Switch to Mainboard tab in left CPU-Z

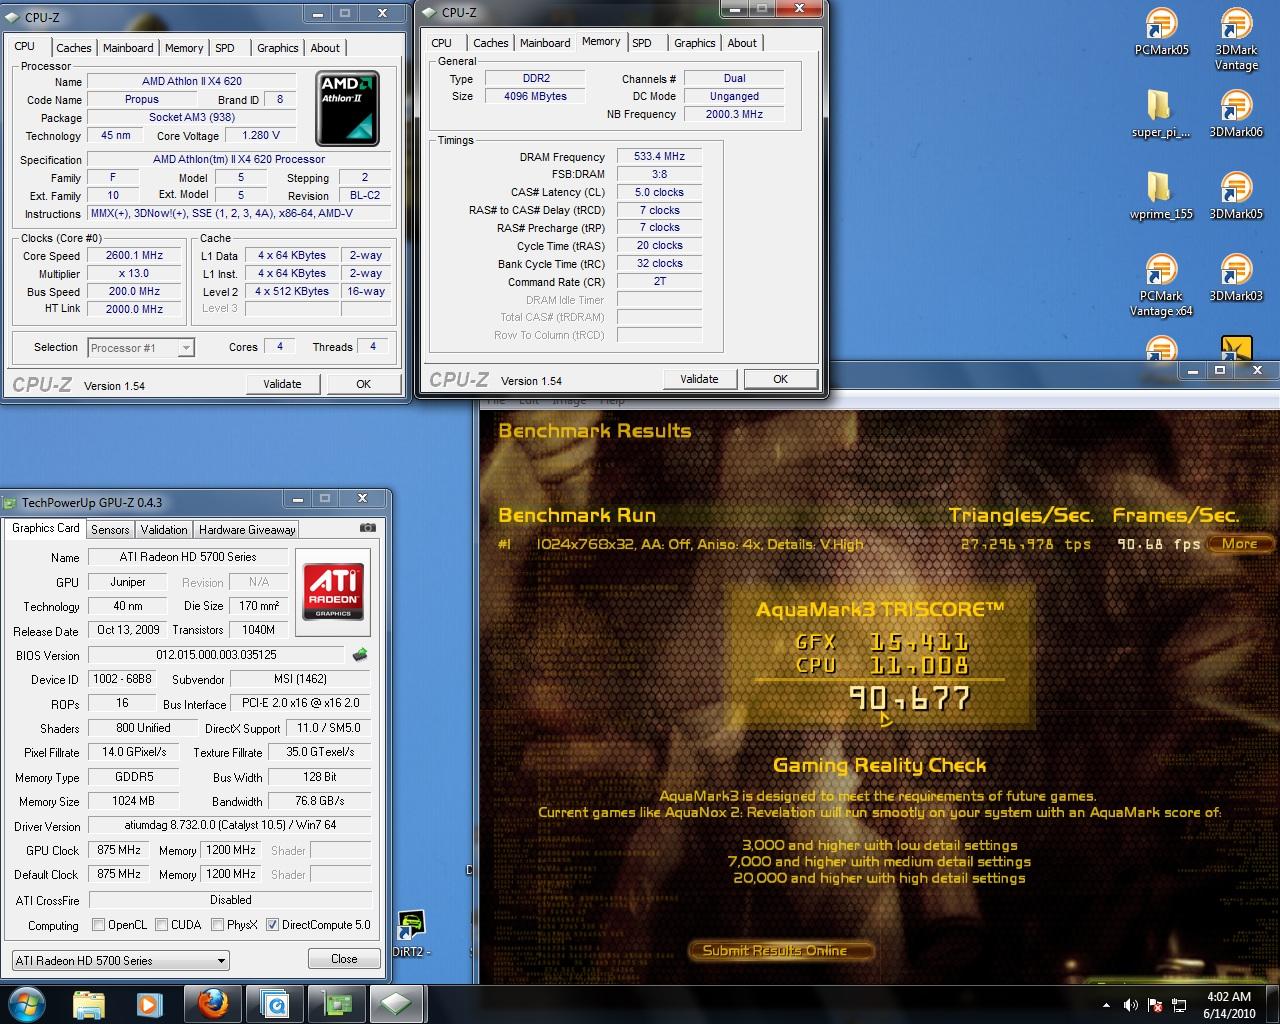(x=128, y=48)
